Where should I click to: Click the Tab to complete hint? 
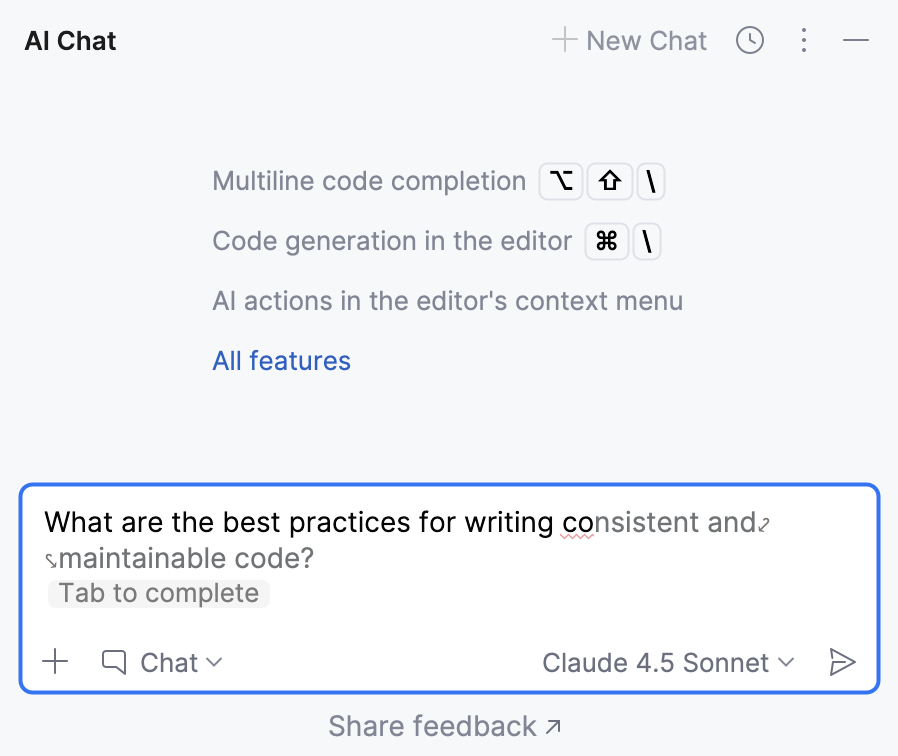(158, 593)
